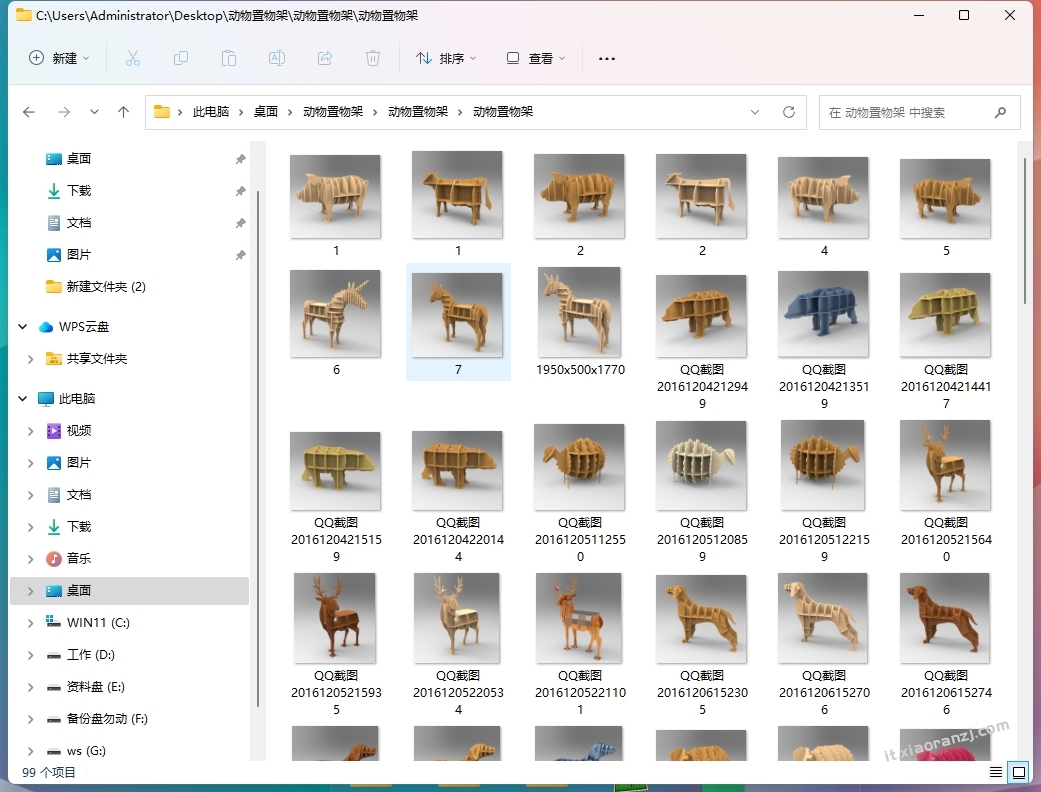The height and width of the screenshot is (792, 1041).
Task: Select the 资料盘 (E:) drive
Action: pos(95,686)
